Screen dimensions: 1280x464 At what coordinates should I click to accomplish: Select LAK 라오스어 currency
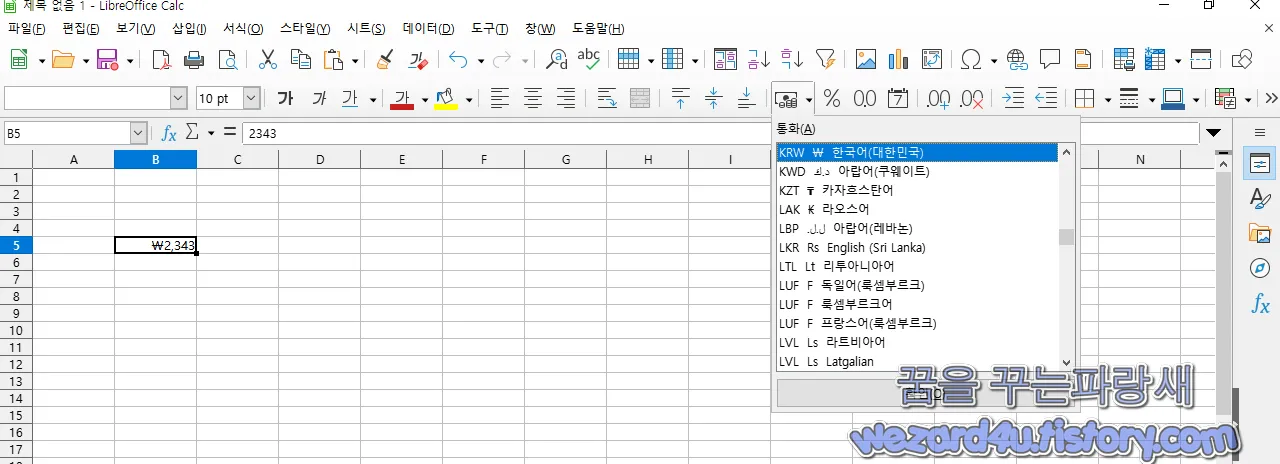918,209
